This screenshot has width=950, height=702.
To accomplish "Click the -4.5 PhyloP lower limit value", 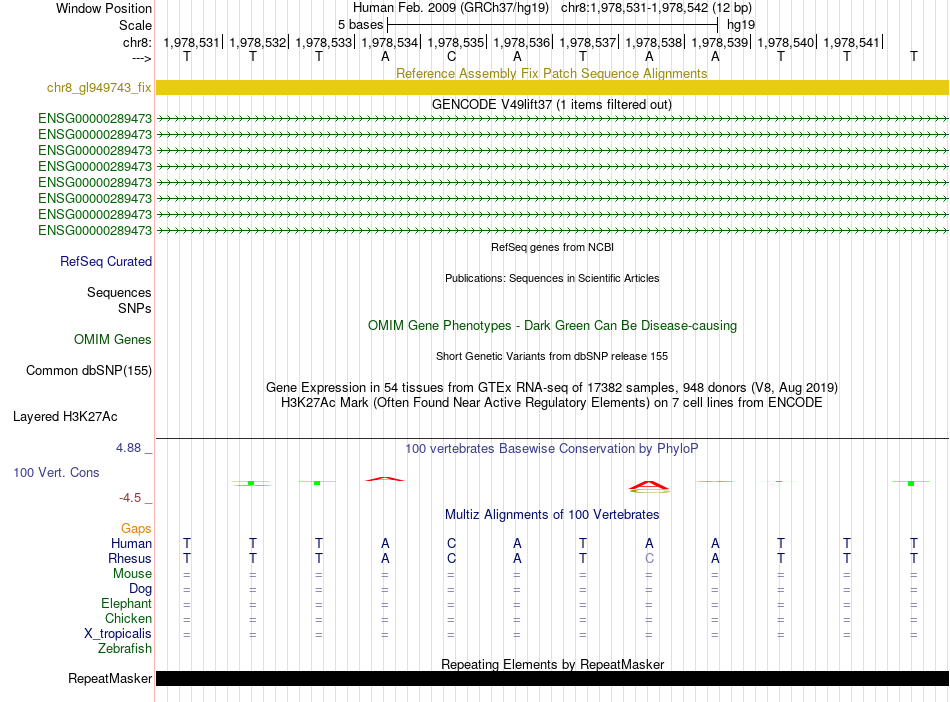I will pyautogui.click(x=130, y=498).
